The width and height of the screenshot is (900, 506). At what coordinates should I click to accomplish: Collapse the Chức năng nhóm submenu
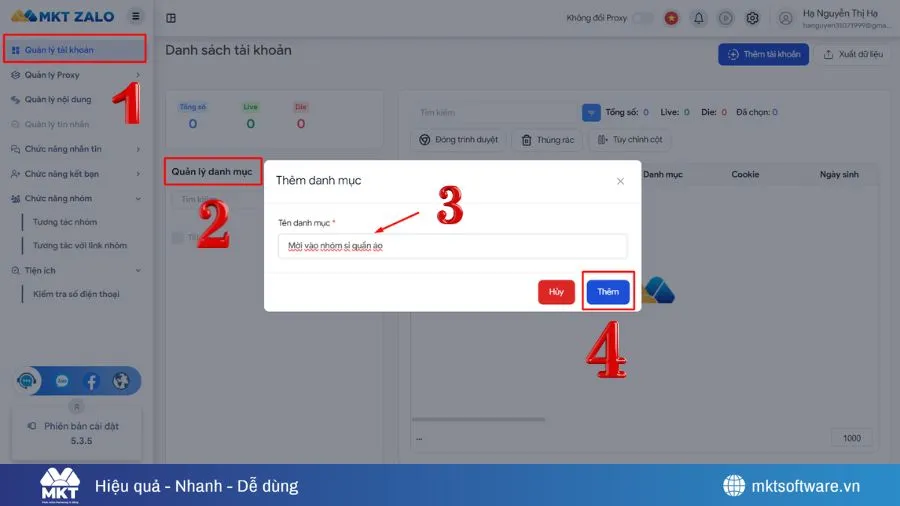[x=138, y=198]
